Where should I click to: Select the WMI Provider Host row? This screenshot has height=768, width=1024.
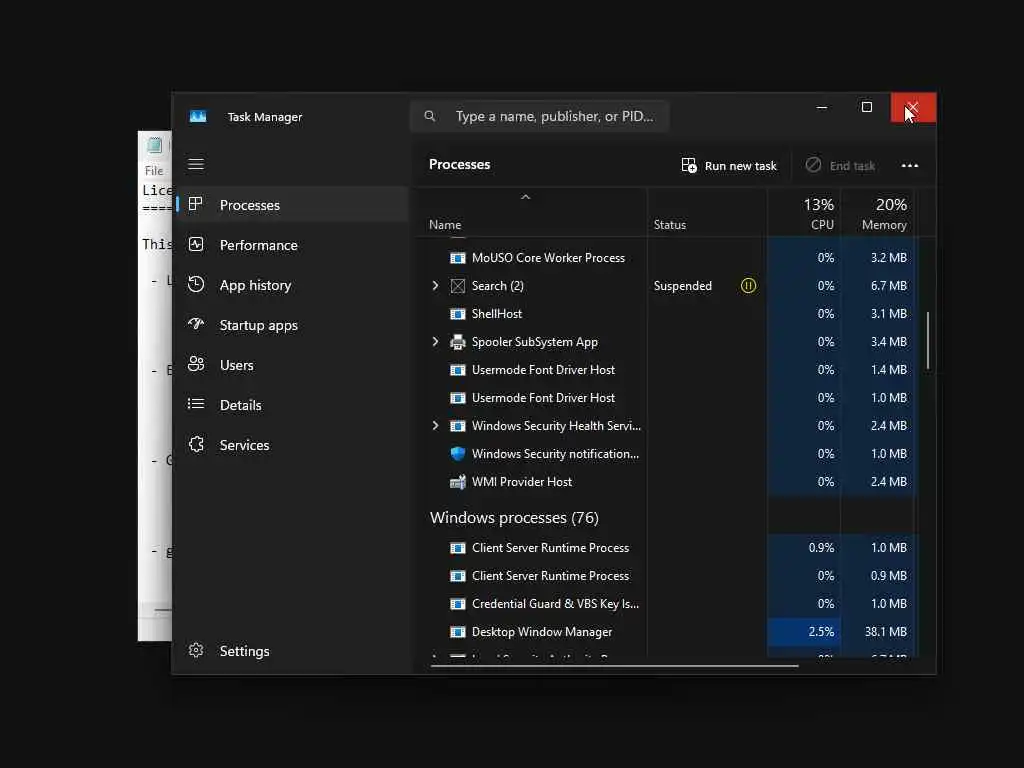click(x=666, y=481)
